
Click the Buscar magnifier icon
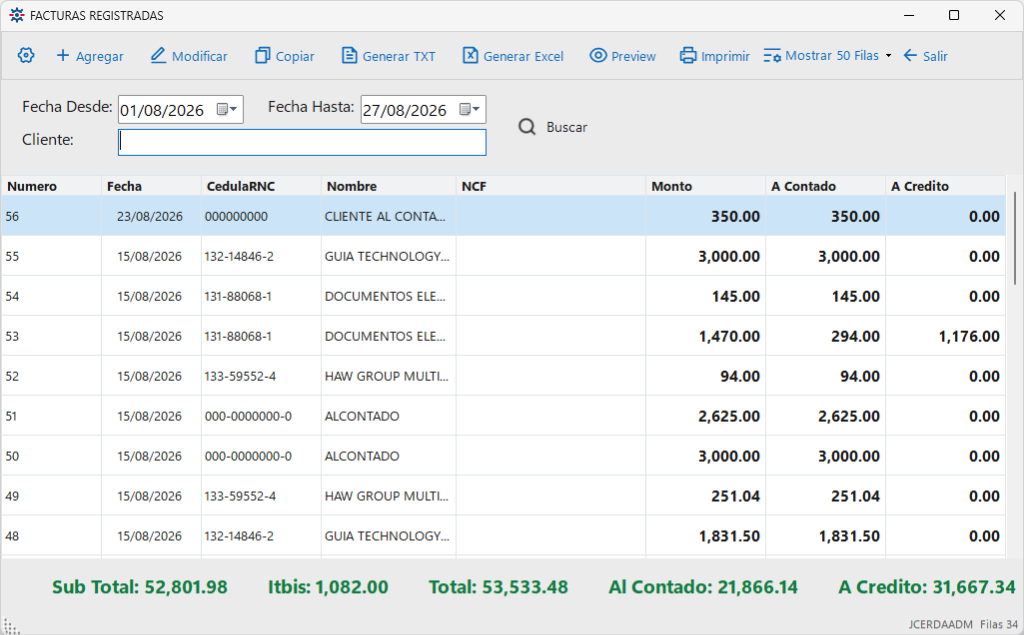527,127
